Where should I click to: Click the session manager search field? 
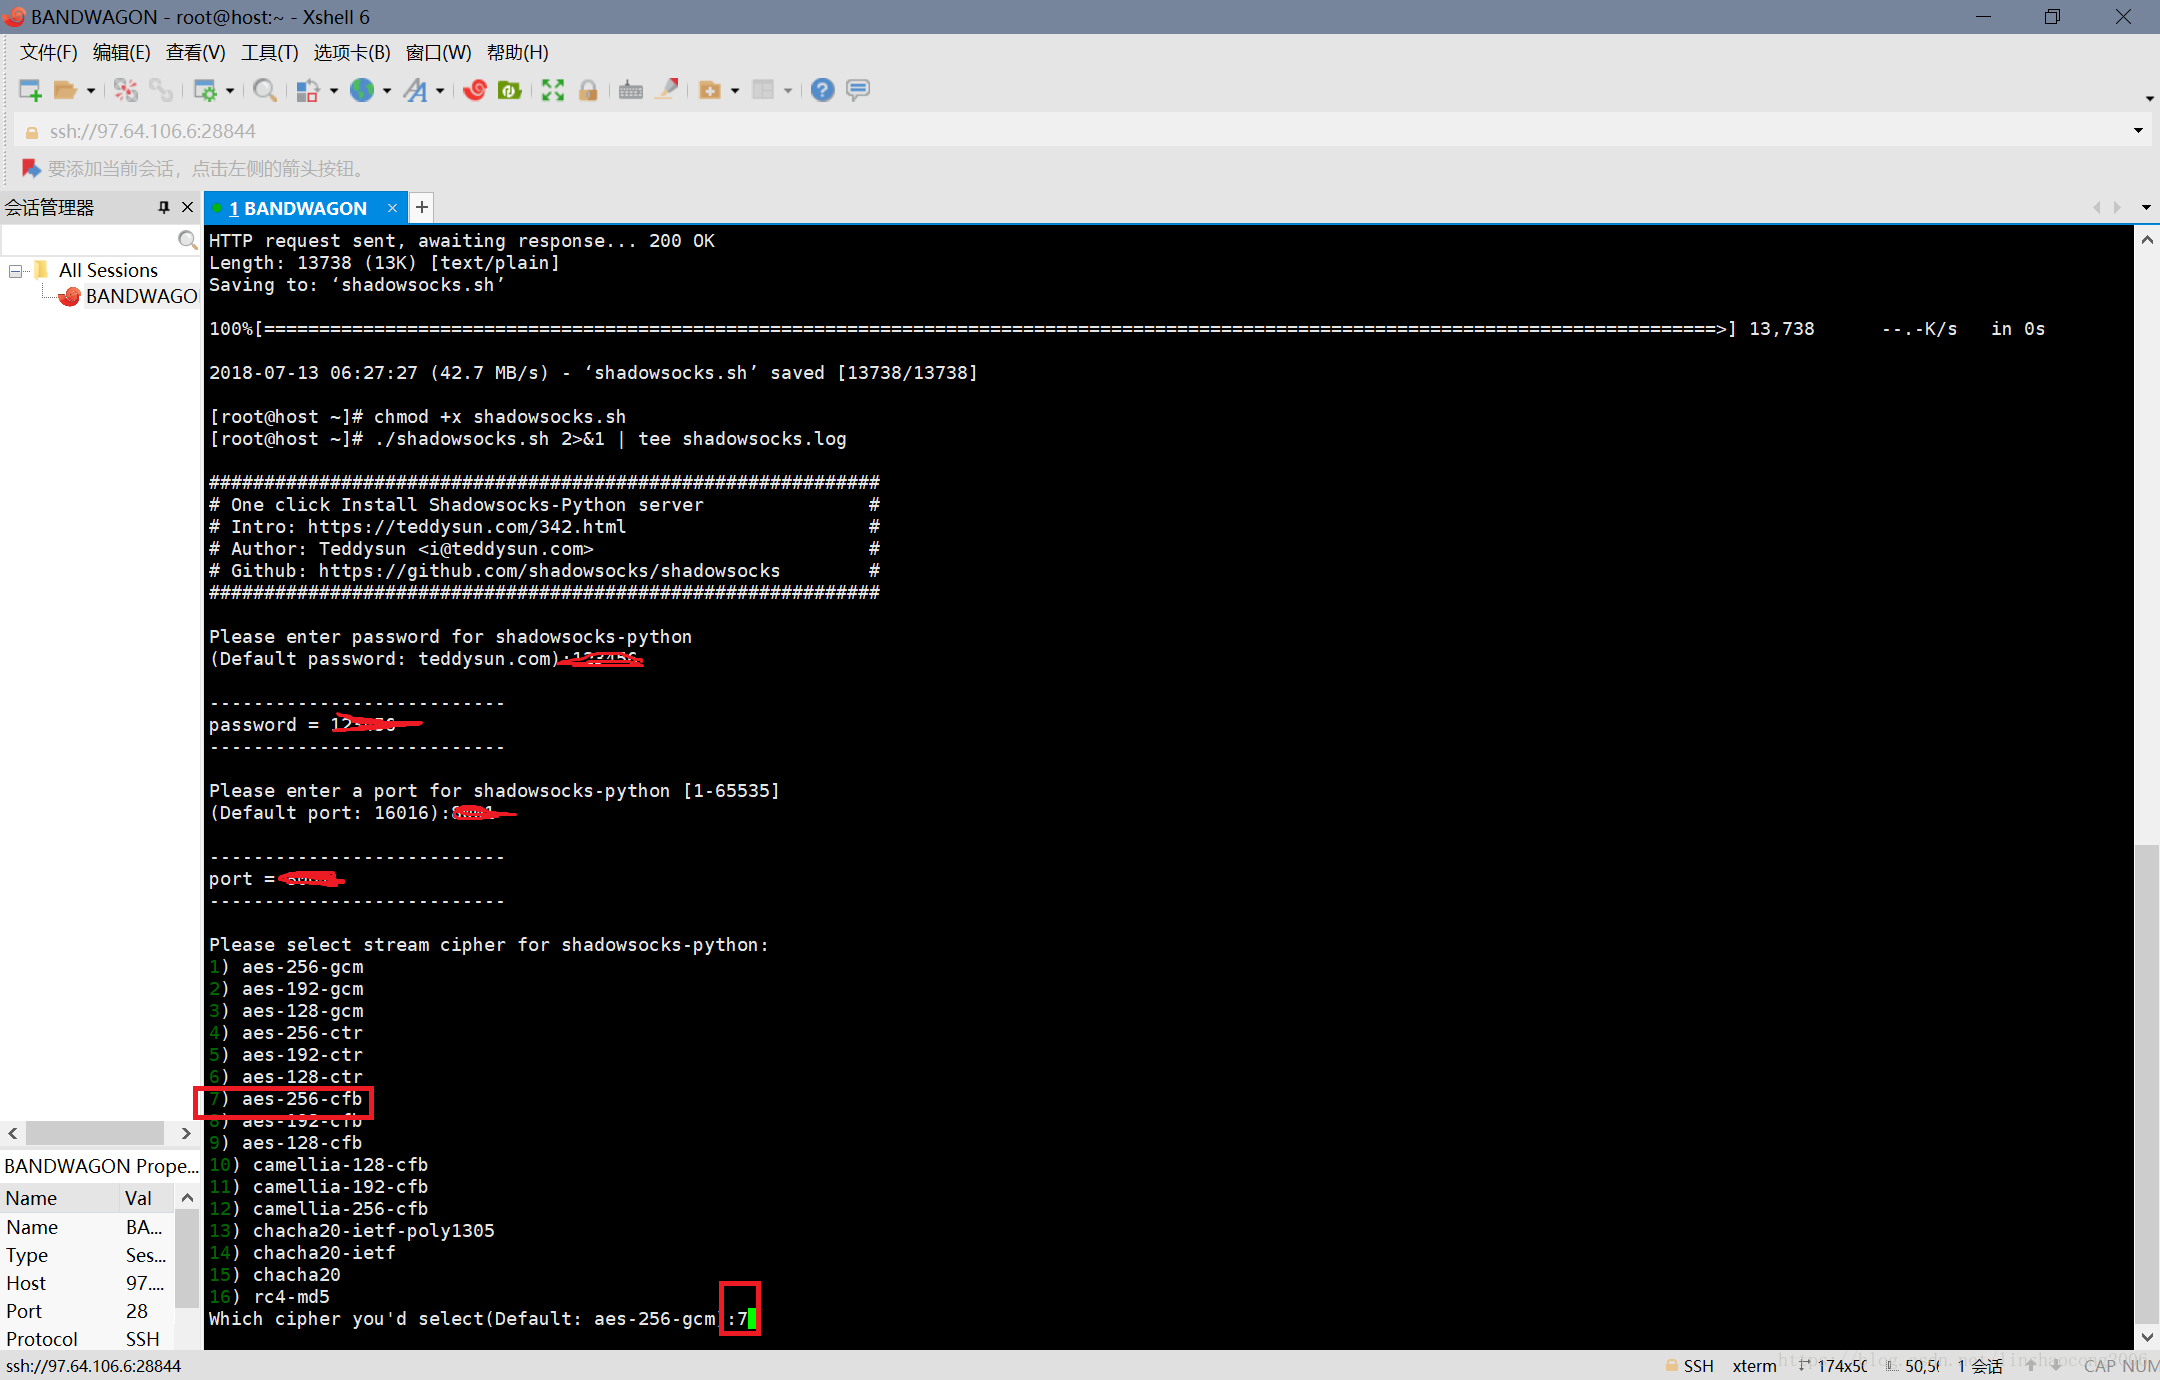(x=90, y=240)
